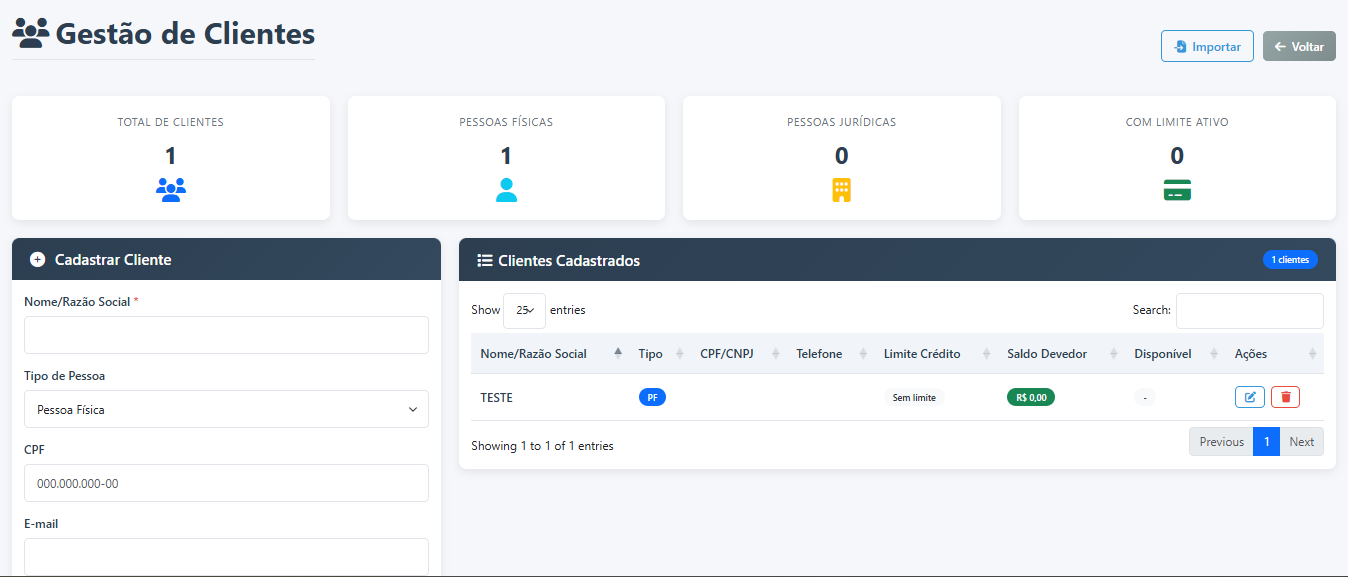Screen dimensions: 1348x577
Task: Go to the Next page
Action: coord(1301,442)
